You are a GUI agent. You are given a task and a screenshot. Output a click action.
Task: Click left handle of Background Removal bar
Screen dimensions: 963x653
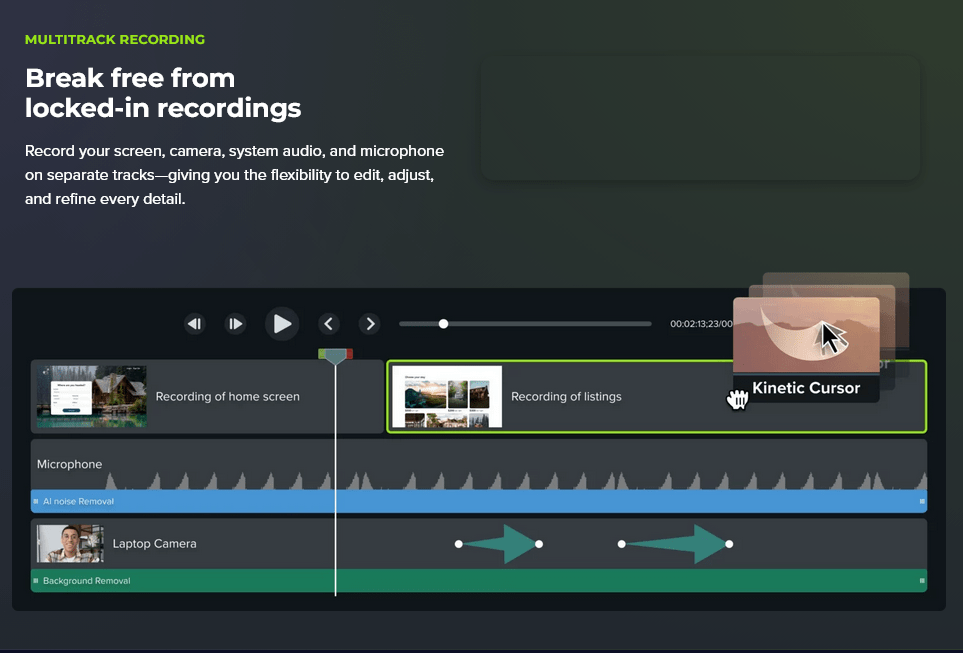pyautogui.click(x=36, y=581)
